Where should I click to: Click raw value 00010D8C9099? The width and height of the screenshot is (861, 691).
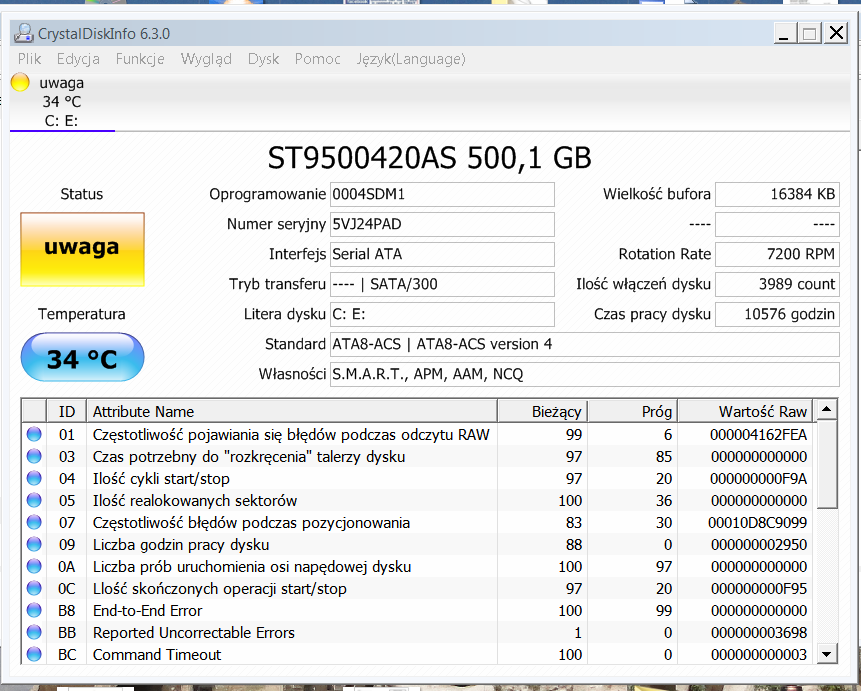757,522
